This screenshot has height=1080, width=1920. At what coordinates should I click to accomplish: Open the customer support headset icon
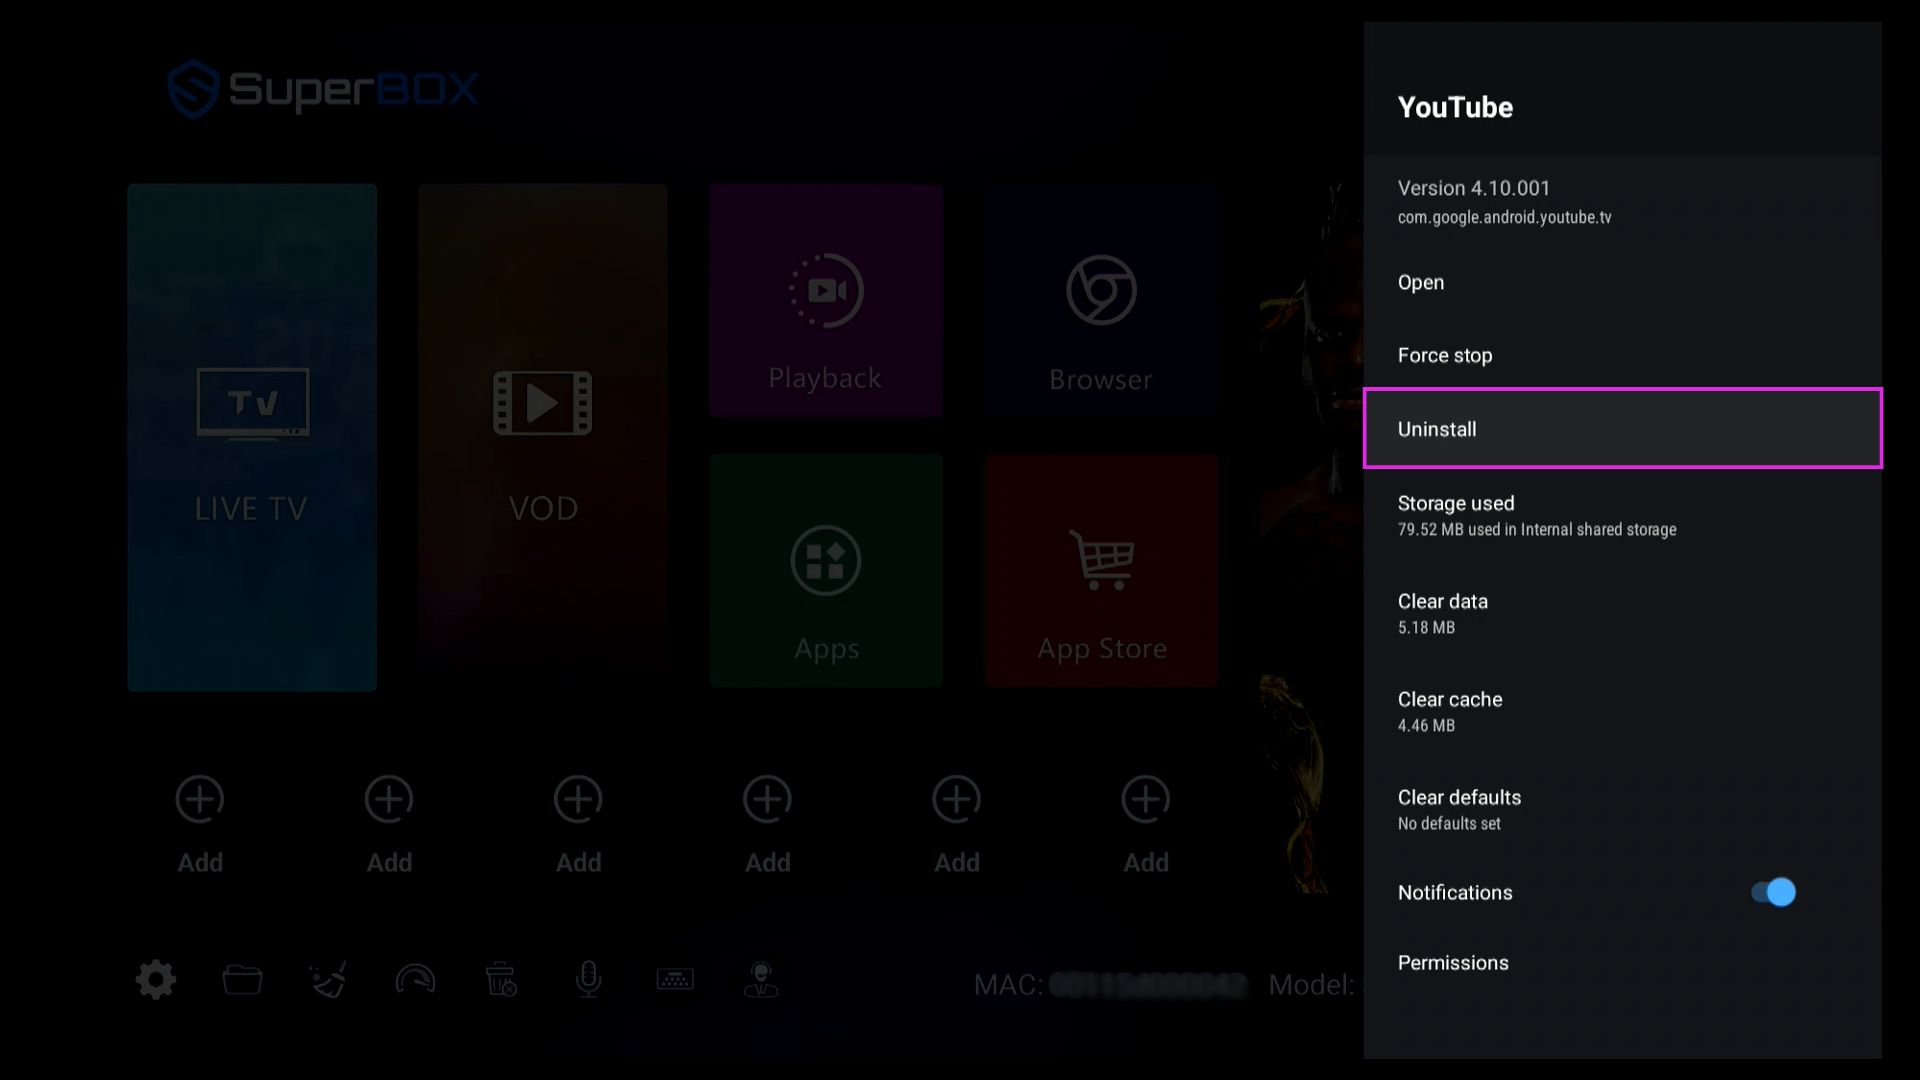click(x=761, y=980)
